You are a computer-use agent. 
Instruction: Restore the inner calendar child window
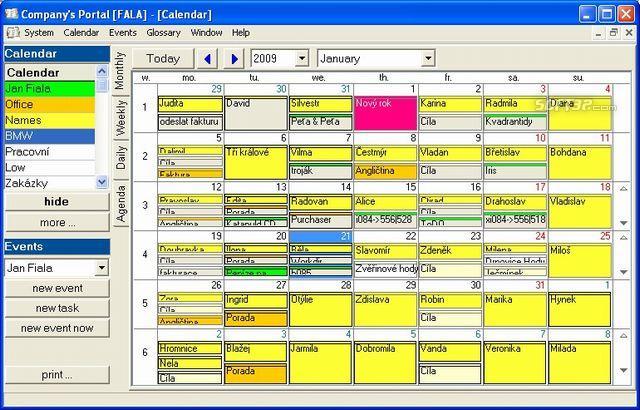point(613,33)
